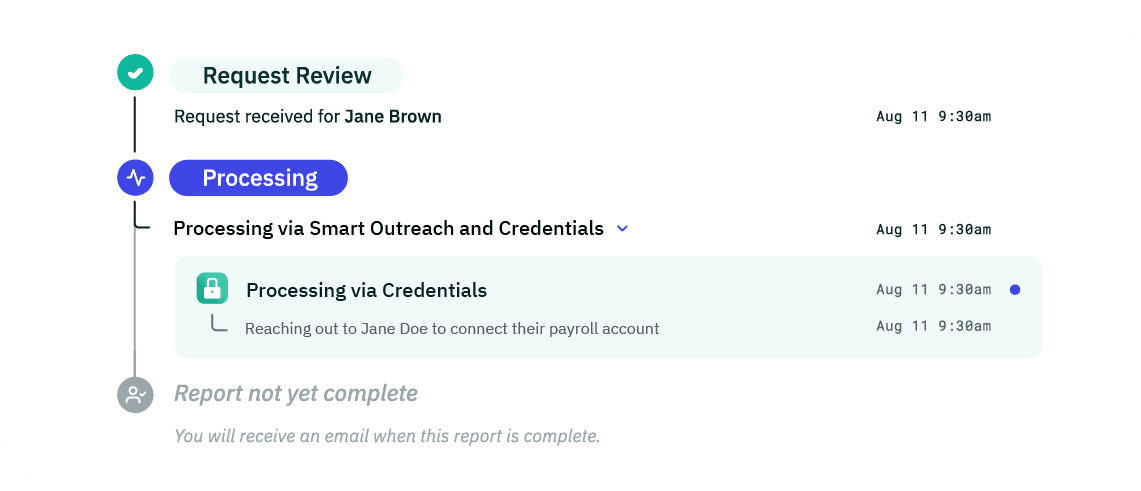Click the green padlock Credentials icon
Viewport: 1141px width, 491px height.
[x=212, y=288]
